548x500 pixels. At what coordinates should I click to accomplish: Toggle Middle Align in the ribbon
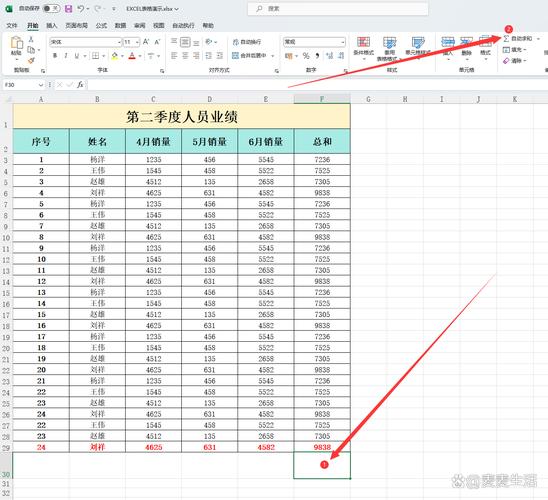click(x=185, y=42)
